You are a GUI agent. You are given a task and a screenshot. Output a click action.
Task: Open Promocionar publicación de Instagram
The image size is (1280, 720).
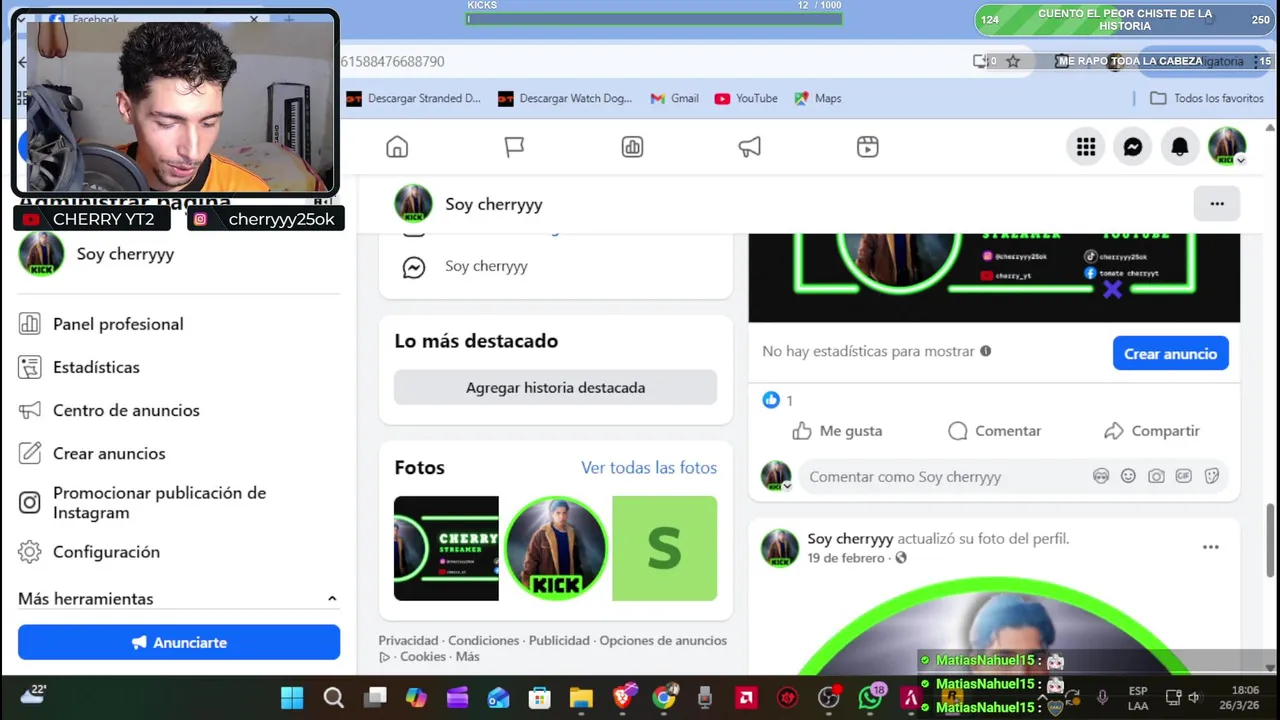click(x=159, y=503)
